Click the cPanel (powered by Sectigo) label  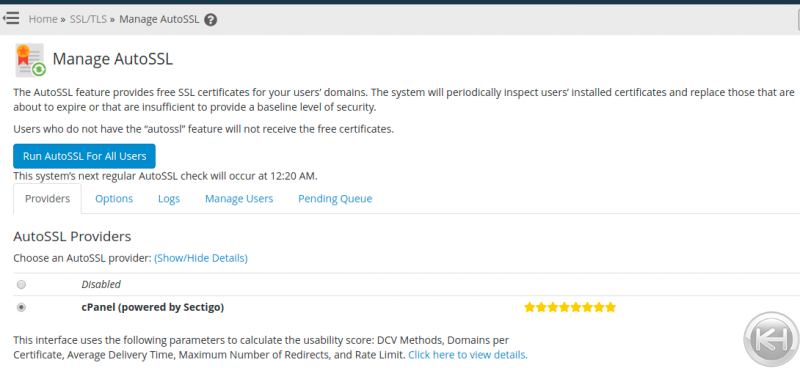pyautogui.click(x=153, y=307)
